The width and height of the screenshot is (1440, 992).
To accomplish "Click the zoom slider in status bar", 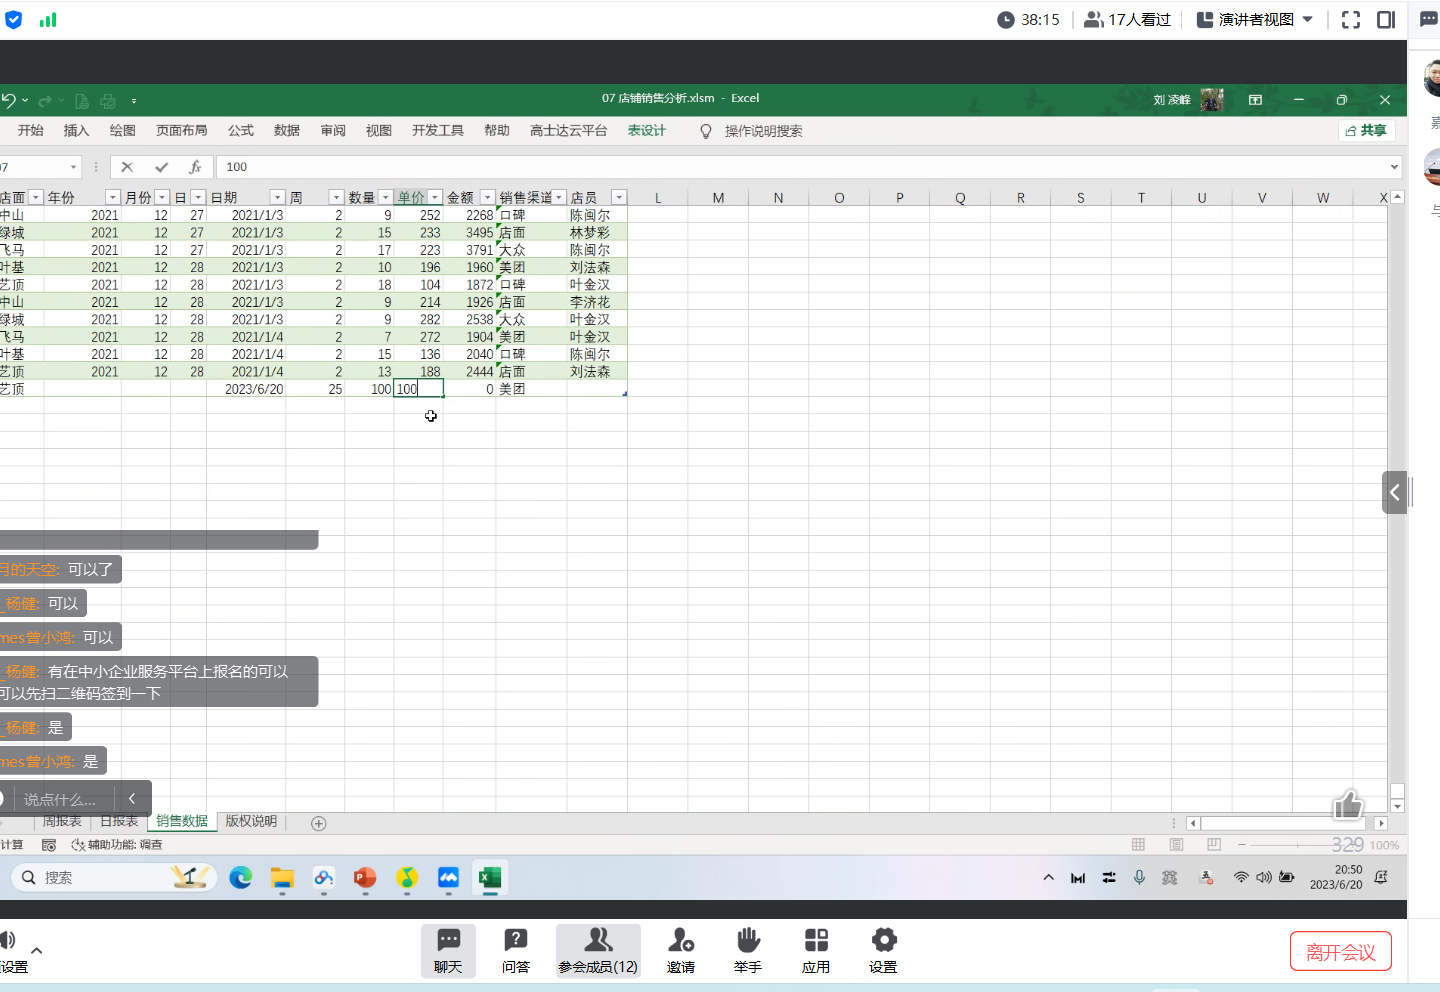I will click(x=1298, y=845).
